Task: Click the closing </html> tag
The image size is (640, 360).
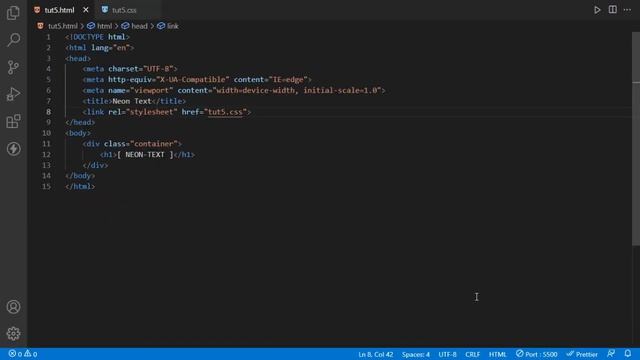Action: pos(80,187)
